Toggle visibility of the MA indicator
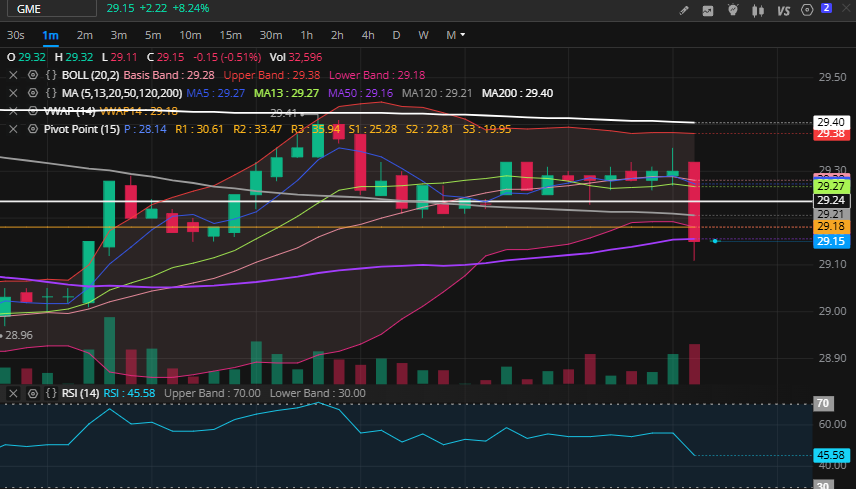 click(x=33, y=93)
